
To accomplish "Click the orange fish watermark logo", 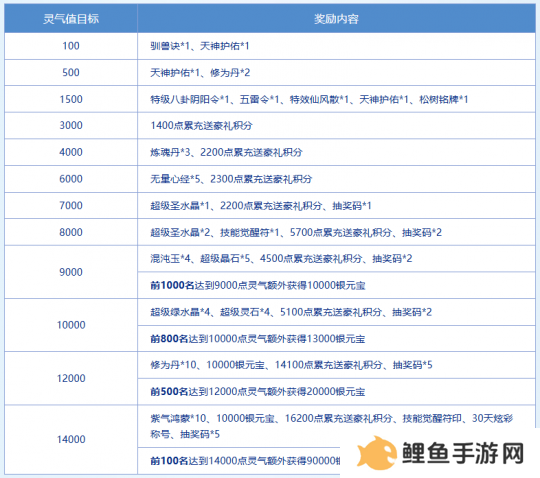I will pyautogui.click(x=377, y=453).
